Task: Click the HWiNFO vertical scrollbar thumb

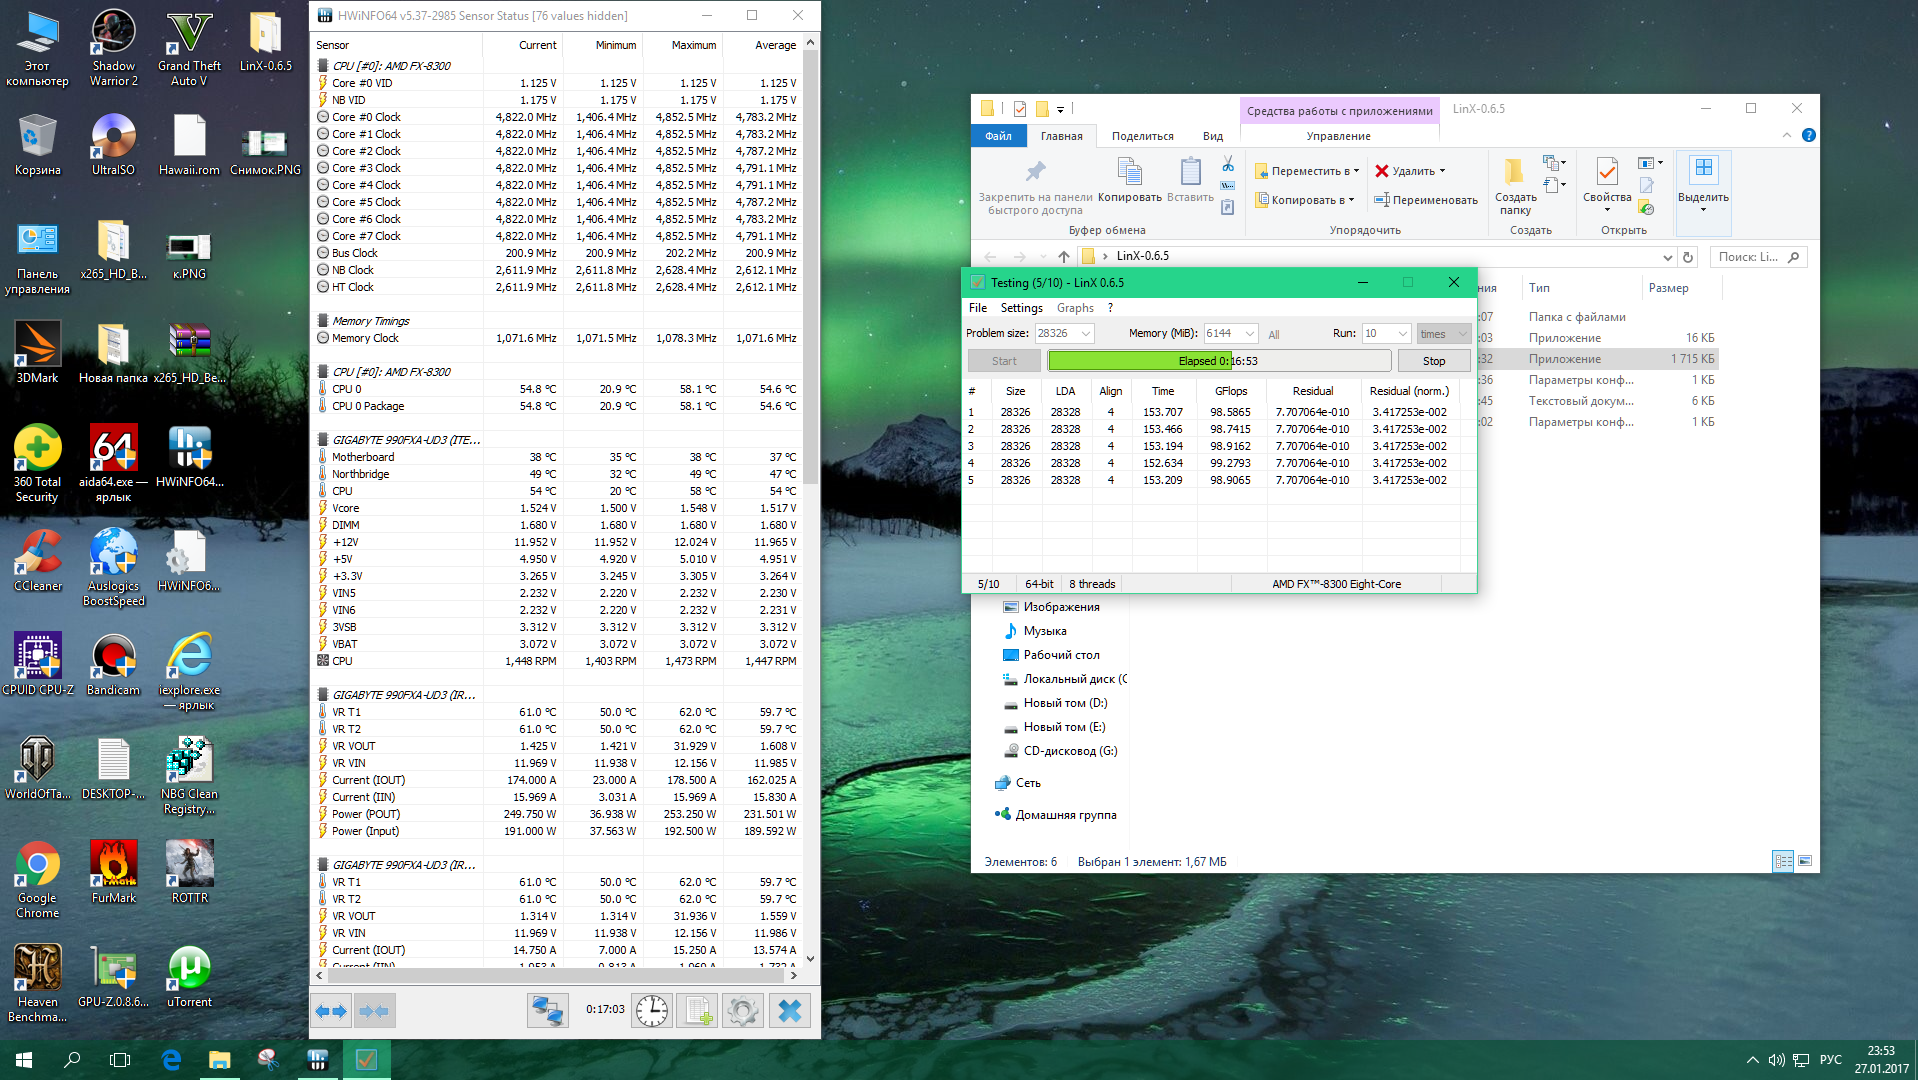Action: (810, 267)
